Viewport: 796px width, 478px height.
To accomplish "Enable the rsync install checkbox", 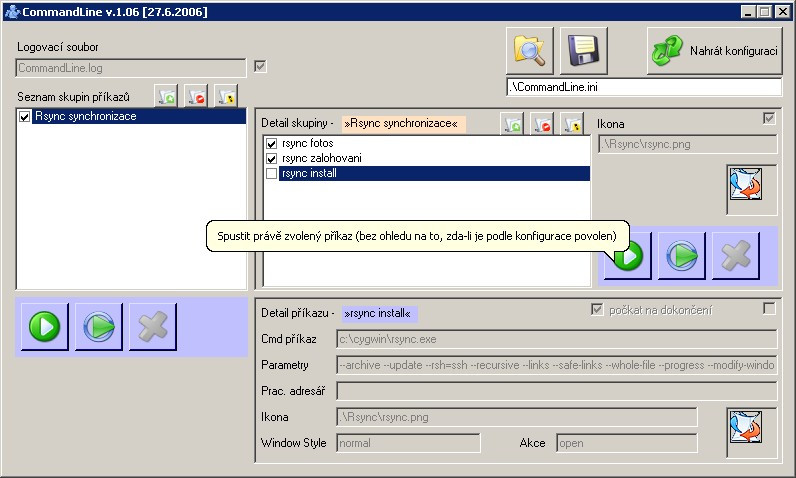I will (272, 174).
